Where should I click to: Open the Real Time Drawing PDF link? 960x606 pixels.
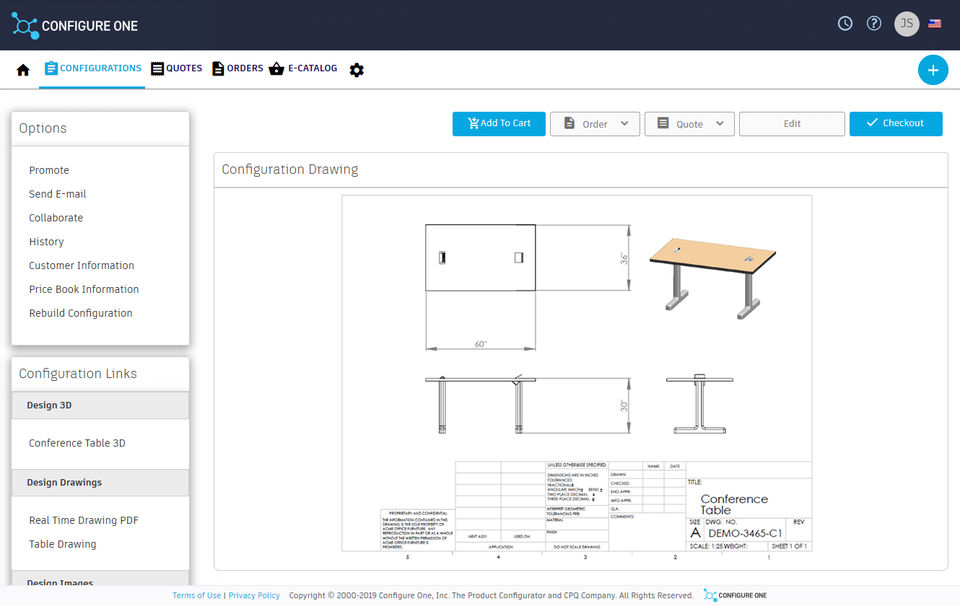[x=84, y=520]
